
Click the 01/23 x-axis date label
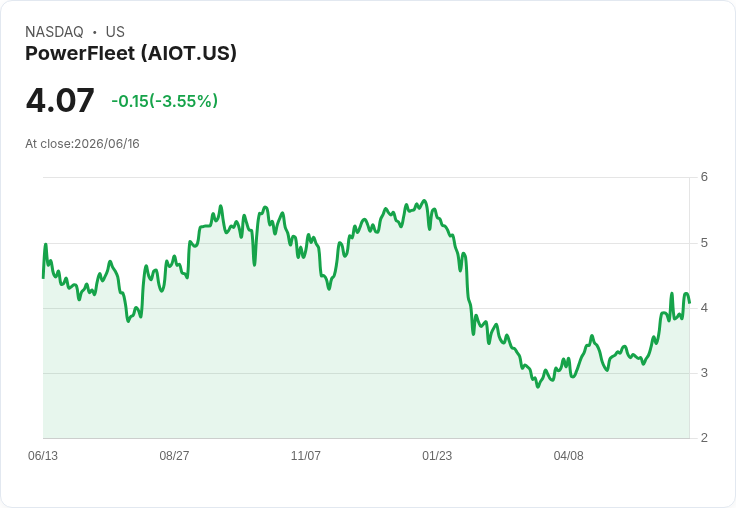(437, 455)
